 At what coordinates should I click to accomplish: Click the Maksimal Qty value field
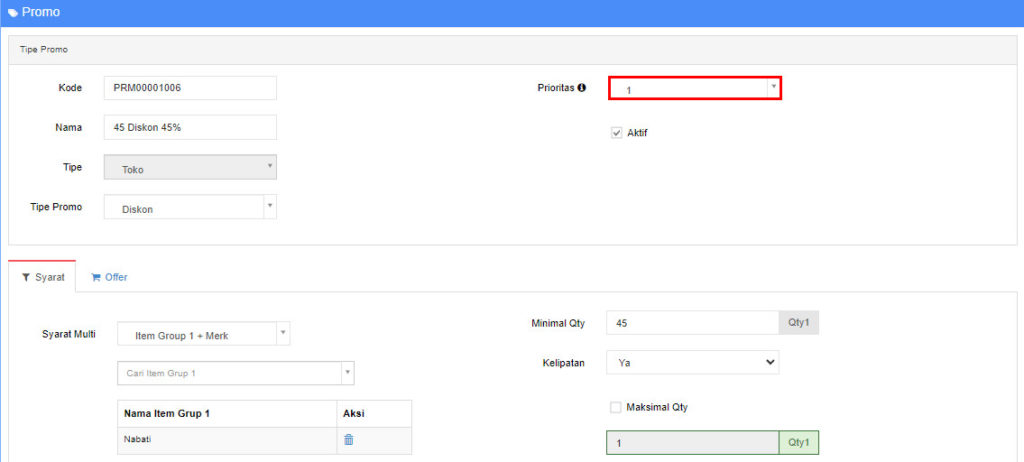[x=692, y=443]
